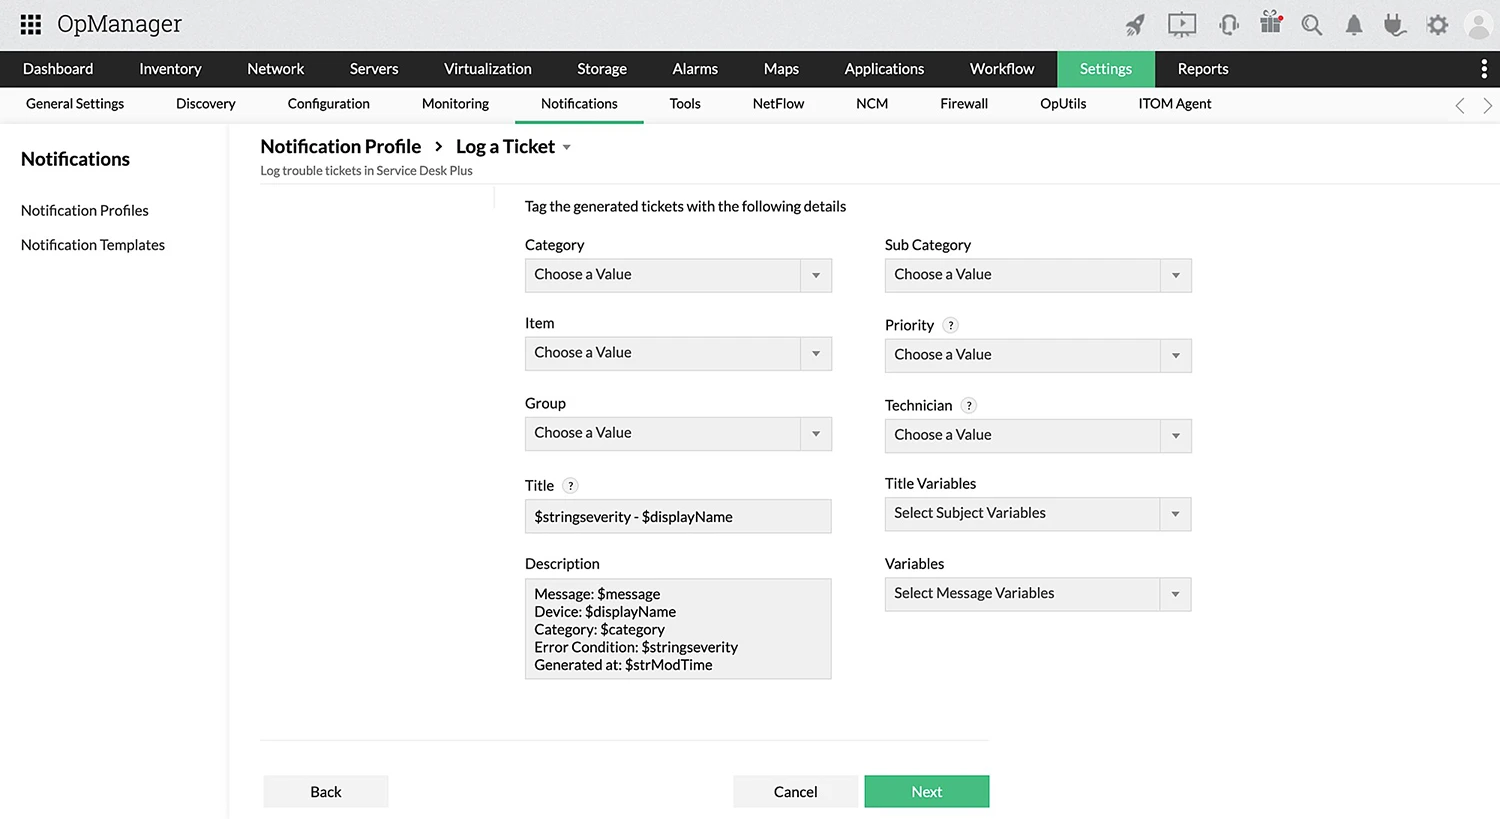This screenshot has width=1500, height=819.
Task: Show the Title help tooltip
Action: point(570,485)
